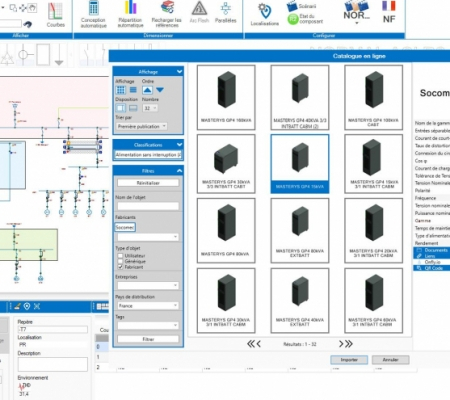Viewport: 450px width, 400px height.
Task: Run Répartition automatique
Action: (x=130, y=14)
